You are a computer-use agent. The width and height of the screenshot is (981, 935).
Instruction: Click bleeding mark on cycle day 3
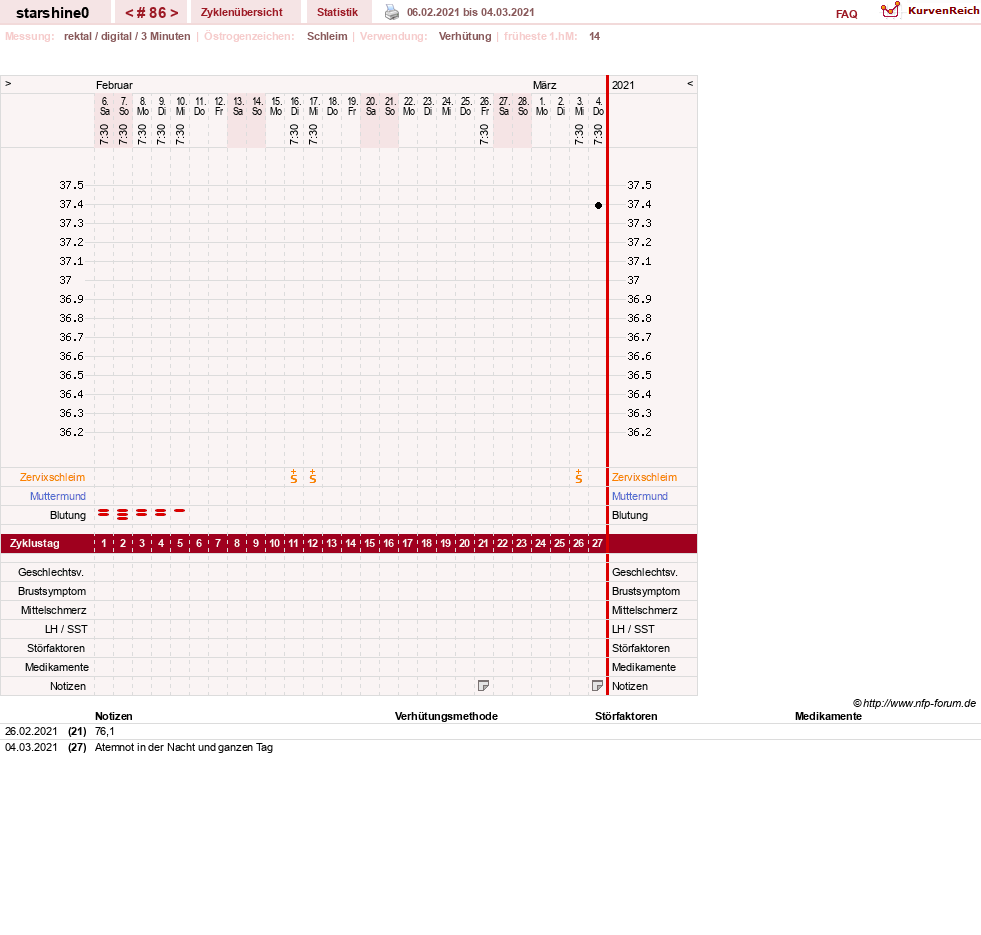pos(142,513)
